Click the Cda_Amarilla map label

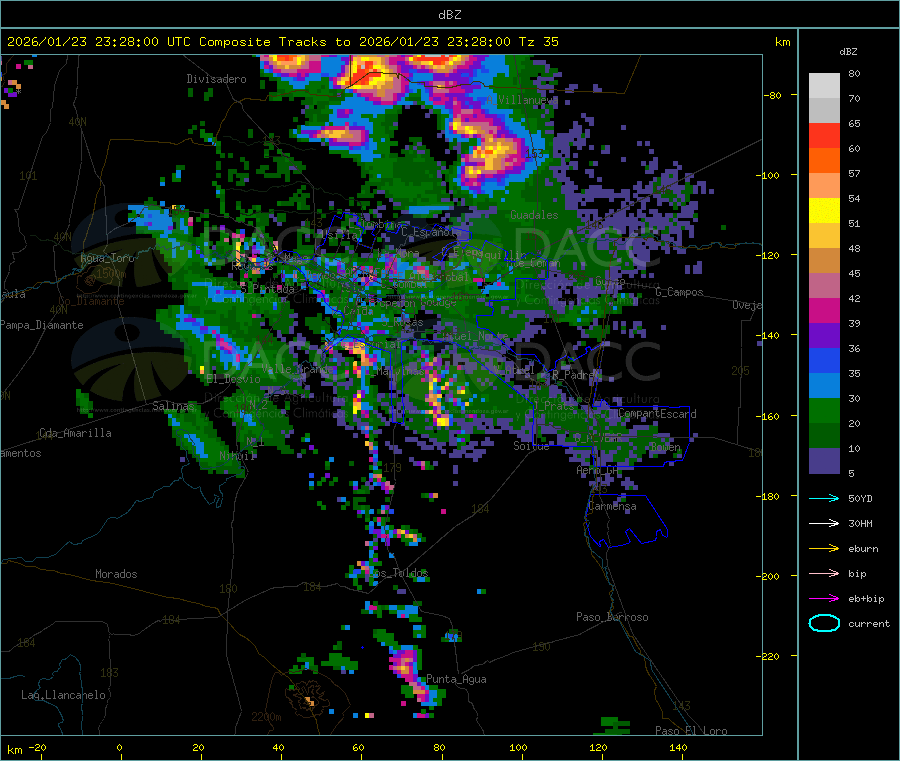(x=75, y=433)
